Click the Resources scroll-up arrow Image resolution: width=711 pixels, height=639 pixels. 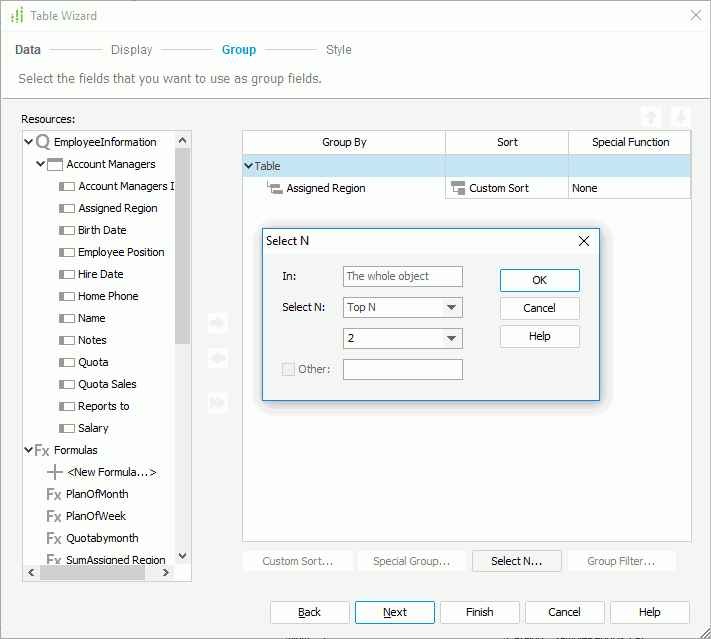click(x=183, y=140)
